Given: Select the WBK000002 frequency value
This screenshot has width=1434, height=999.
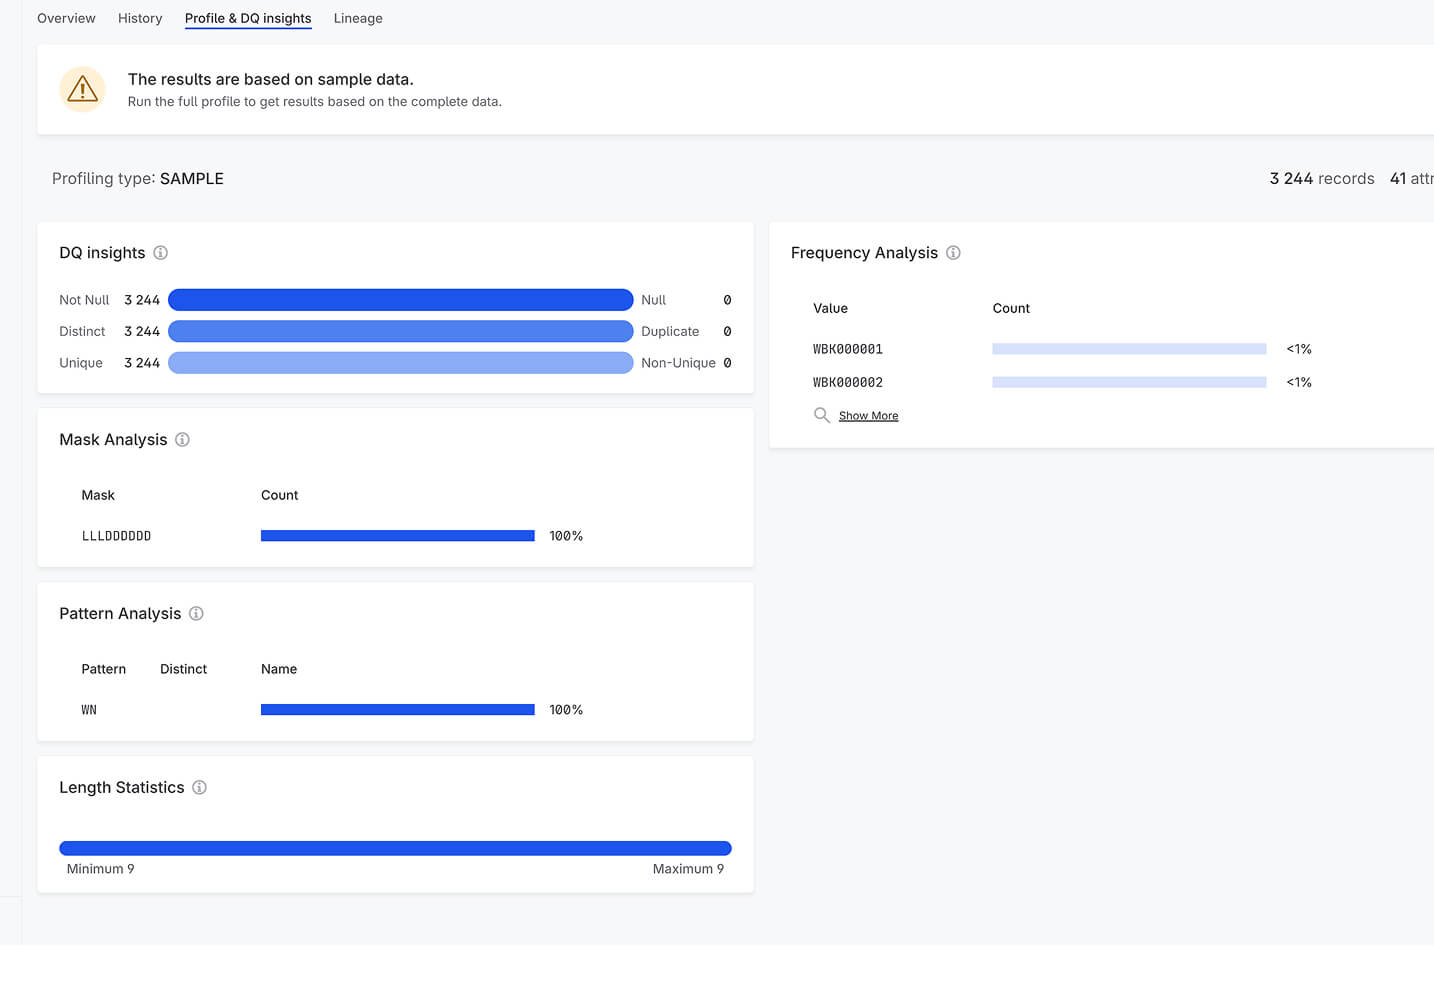Looking at the screenshot, I should coord(848,382).
